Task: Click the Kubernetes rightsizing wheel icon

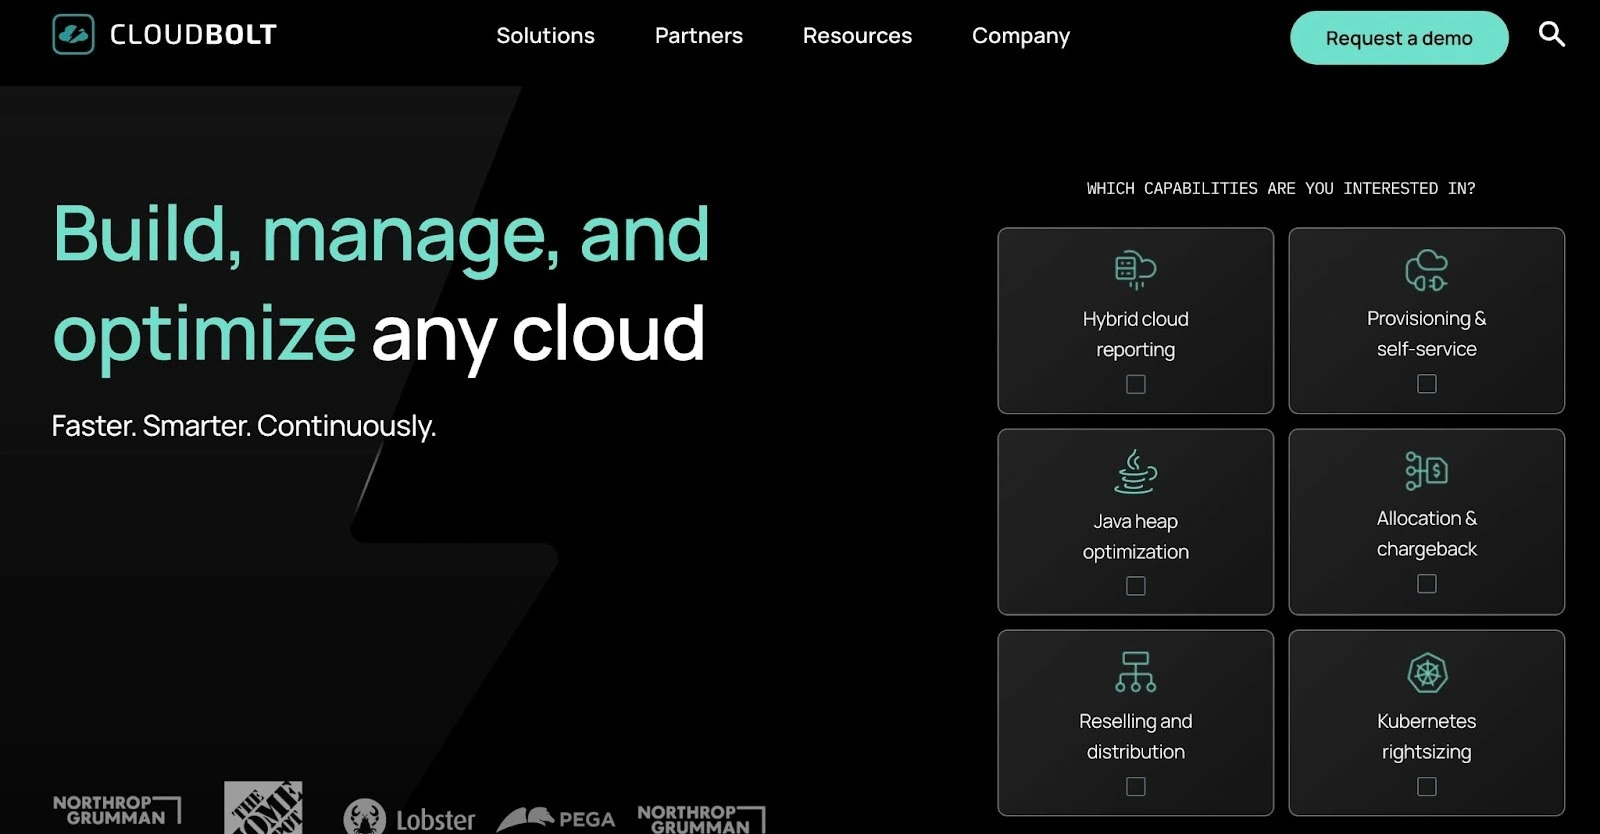Action: pos(1427,673)
